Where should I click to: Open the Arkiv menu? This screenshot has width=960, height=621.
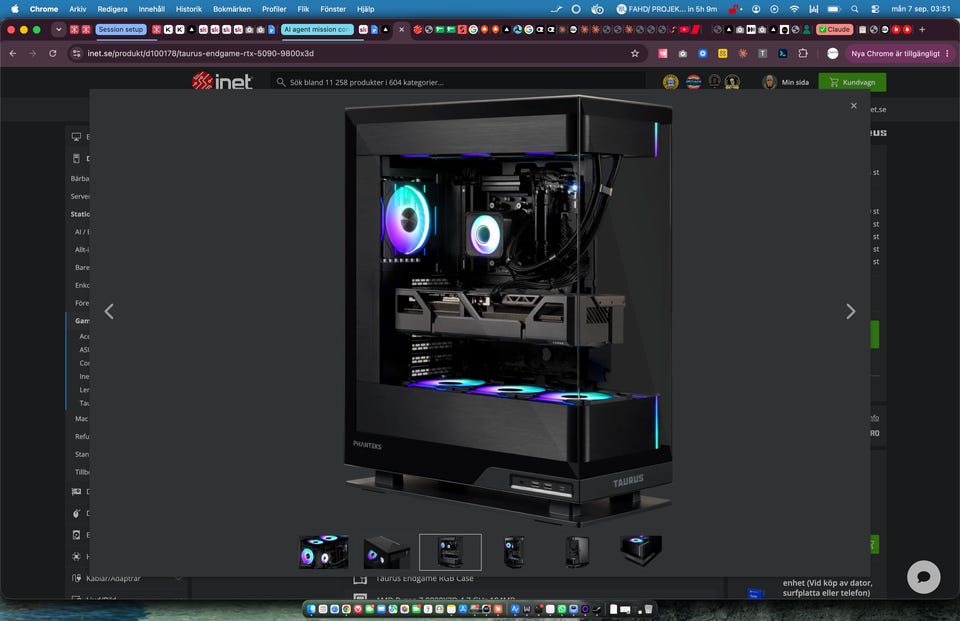[x=78, y=9]
